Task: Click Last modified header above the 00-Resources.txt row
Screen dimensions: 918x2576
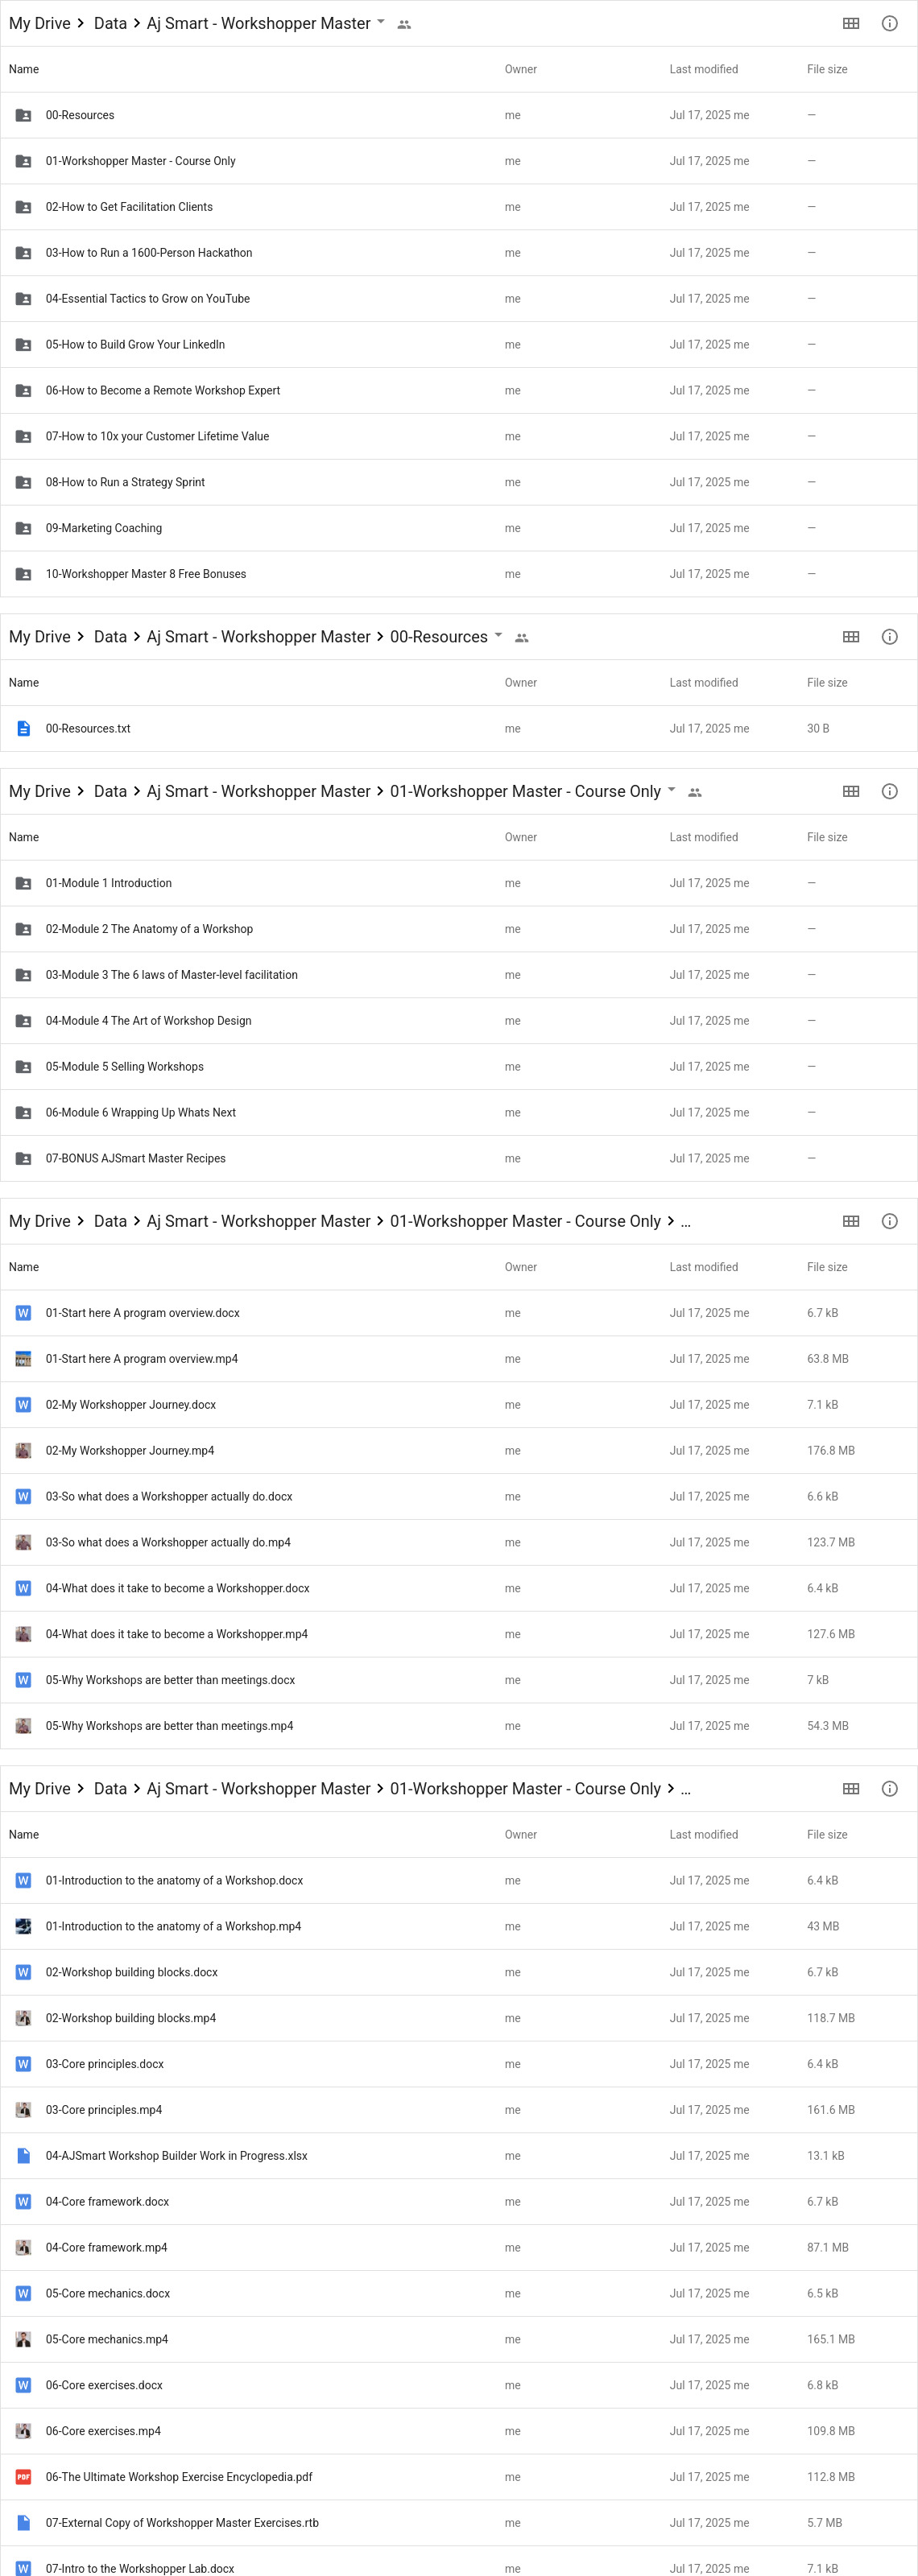Action: click(x=704, y=683)
